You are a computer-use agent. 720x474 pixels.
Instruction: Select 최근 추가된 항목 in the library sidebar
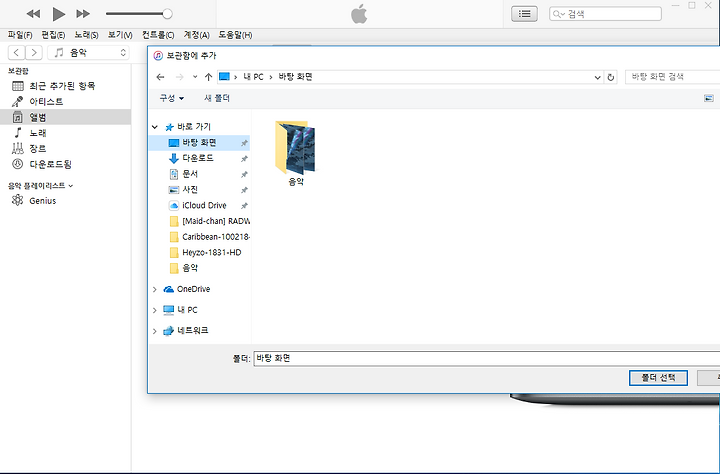click(x=65, y=86)
